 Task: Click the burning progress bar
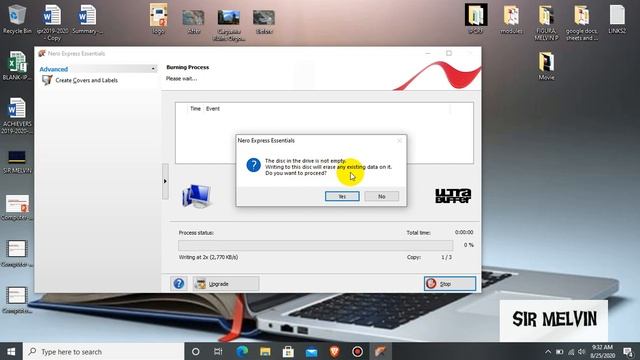[x=316, y=245]
